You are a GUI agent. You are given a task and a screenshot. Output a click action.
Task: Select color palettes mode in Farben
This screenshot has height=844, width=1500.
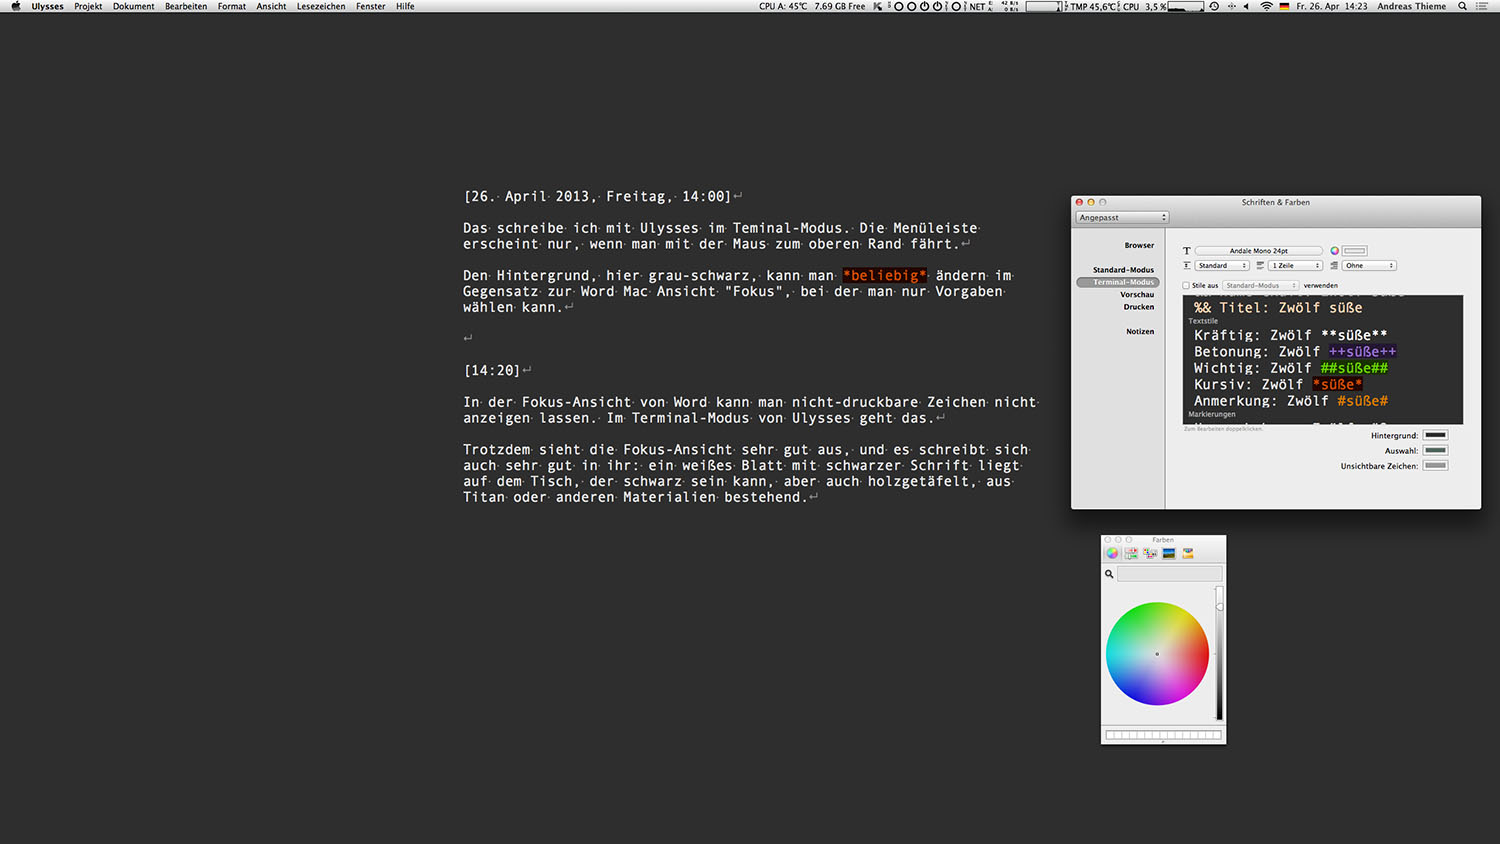(1150, 553)
